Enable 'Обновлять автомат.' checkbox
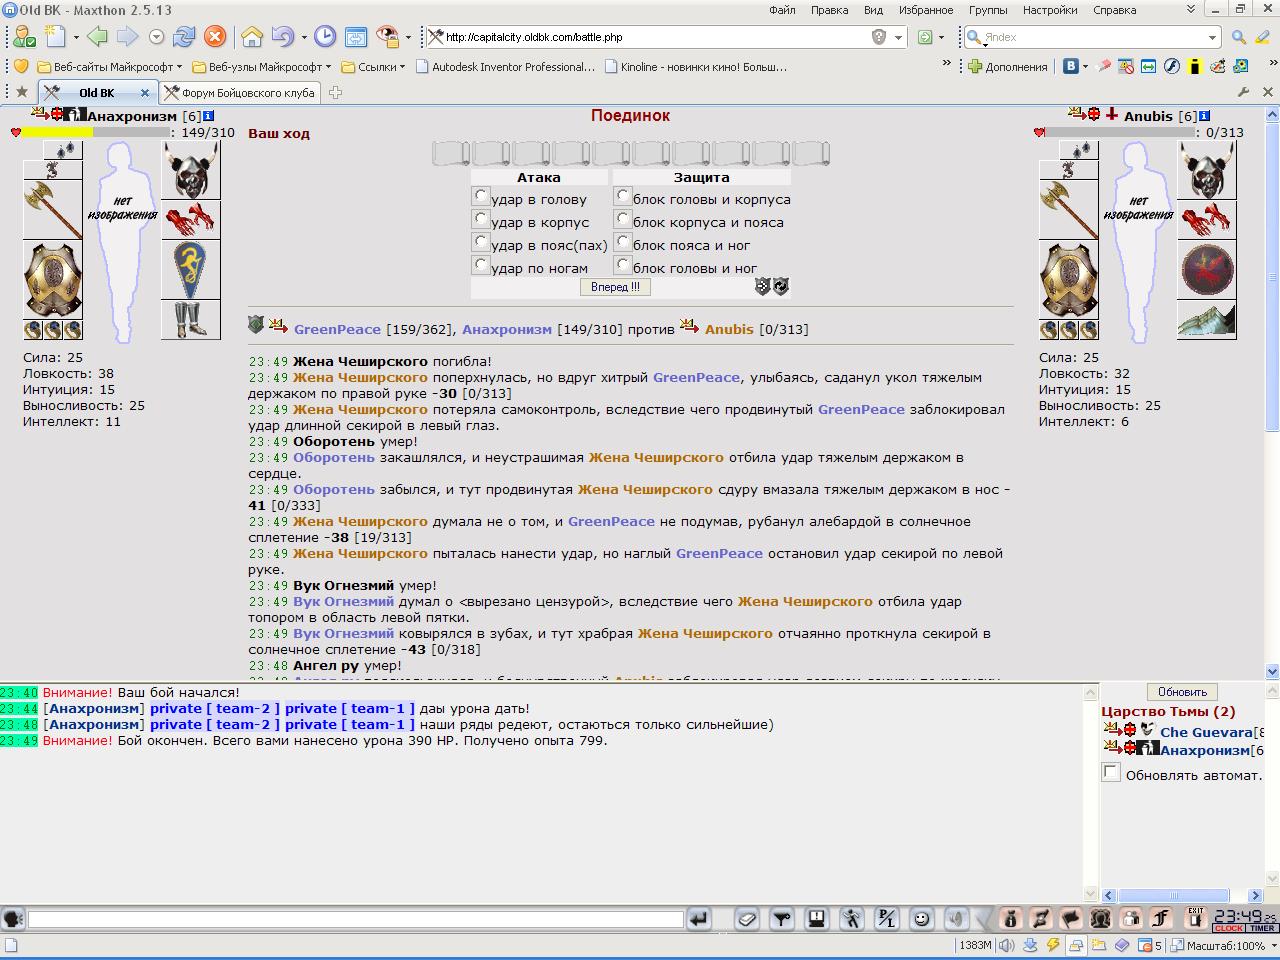This screenshot has width=1280, height=960. pos(1111,772)
